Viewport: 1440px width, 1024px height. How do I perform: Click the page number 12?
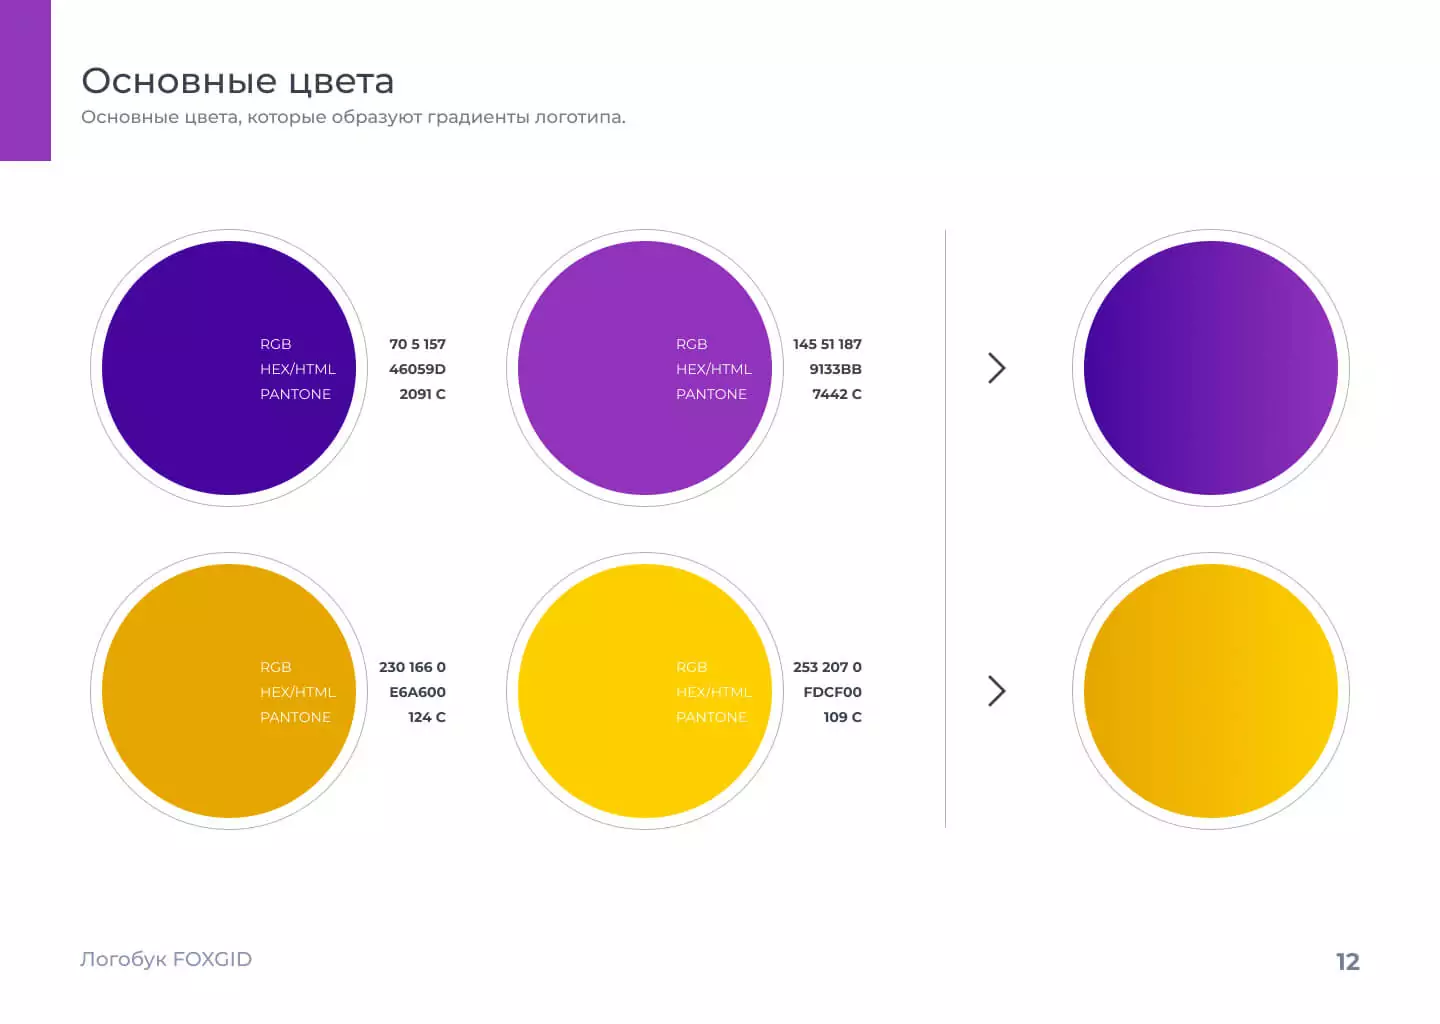1348,962
